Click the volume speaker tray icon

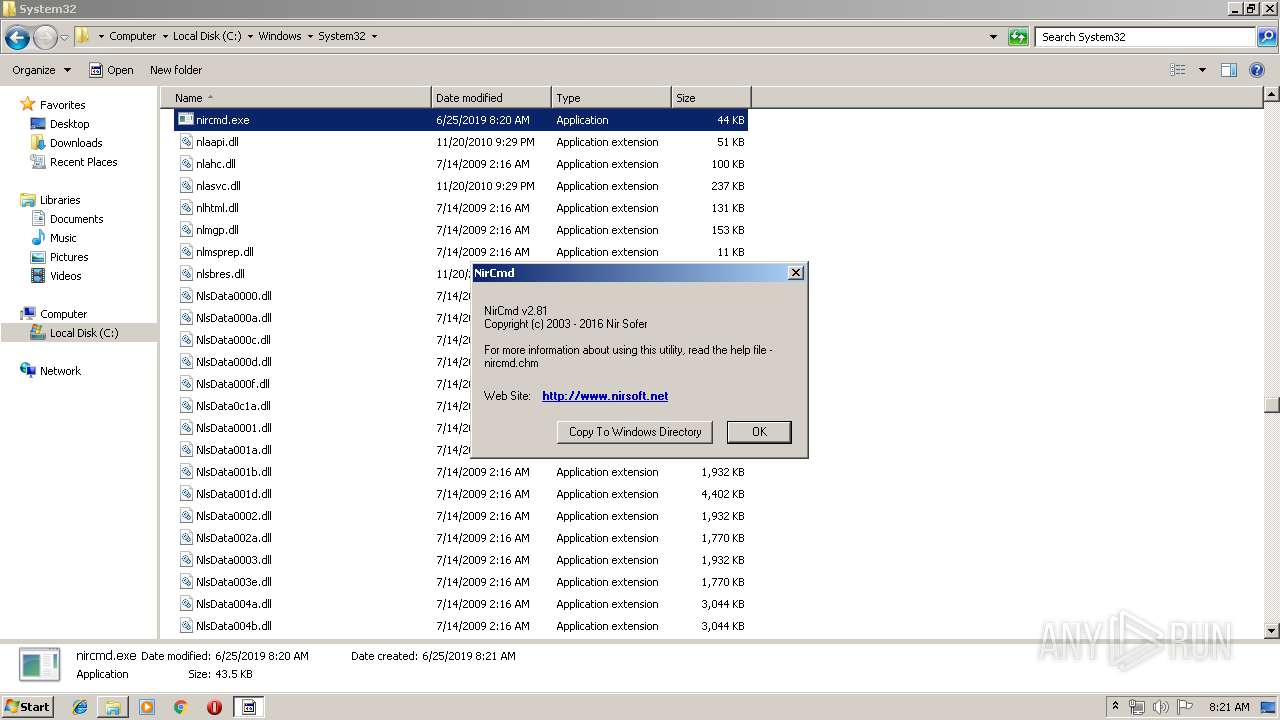[x=1160, y=707]
